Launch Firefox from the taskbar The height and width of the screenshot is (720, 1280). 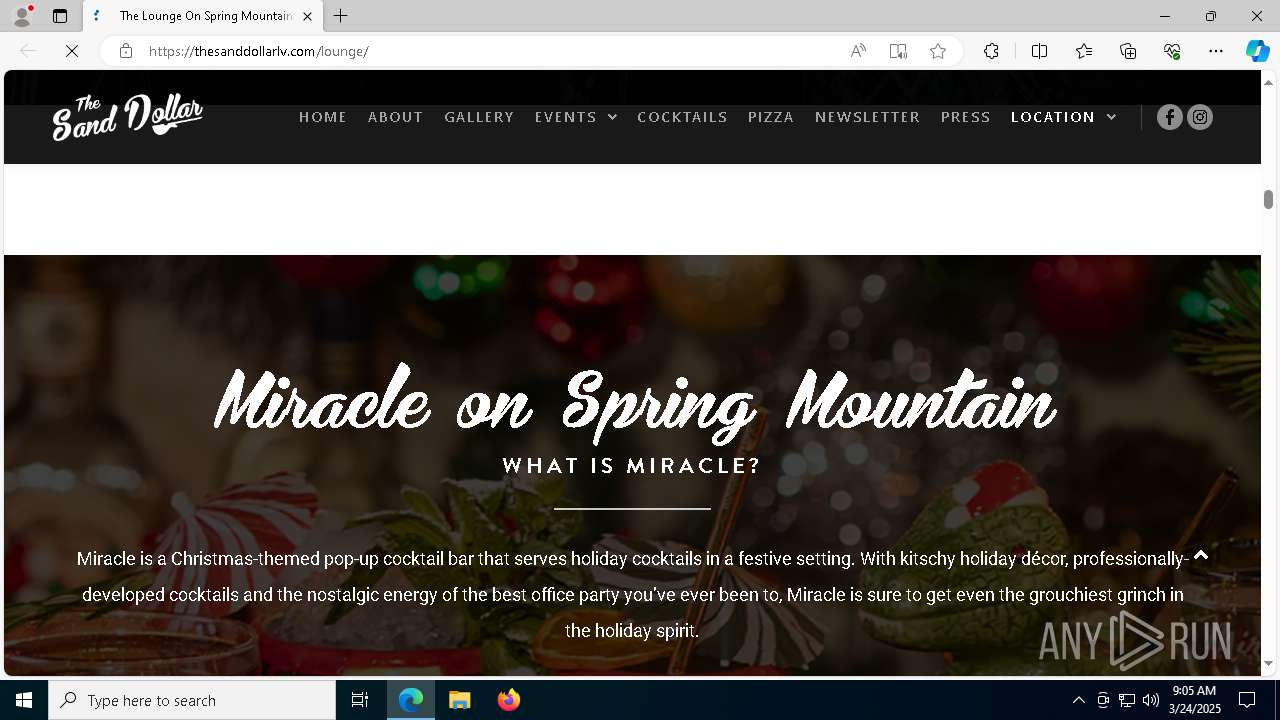click(509, 700)
